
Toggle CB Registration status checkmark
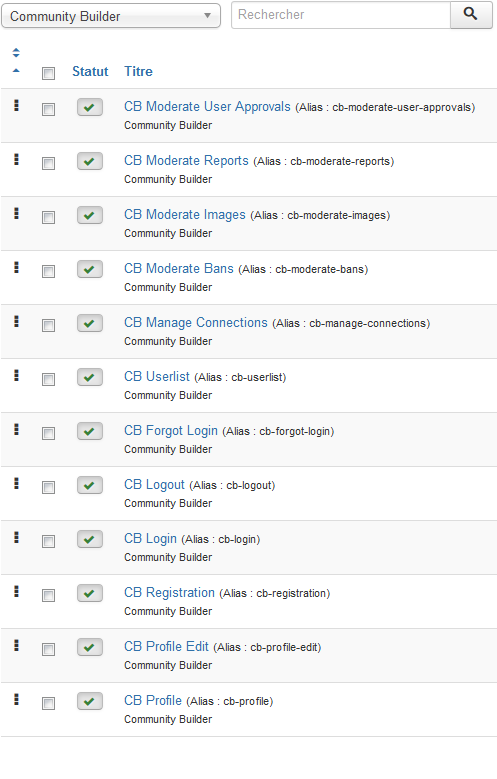click(89, 594)
